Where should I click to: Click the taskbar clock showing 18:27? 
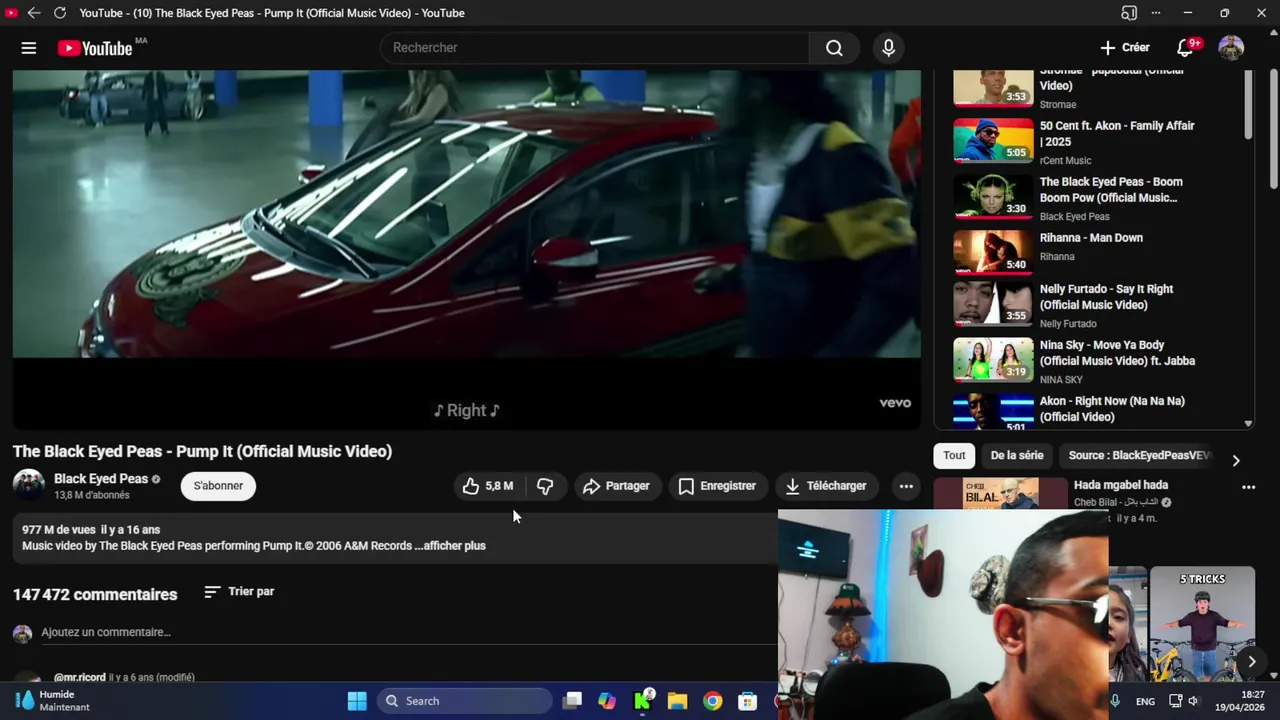coord(1238,701)
